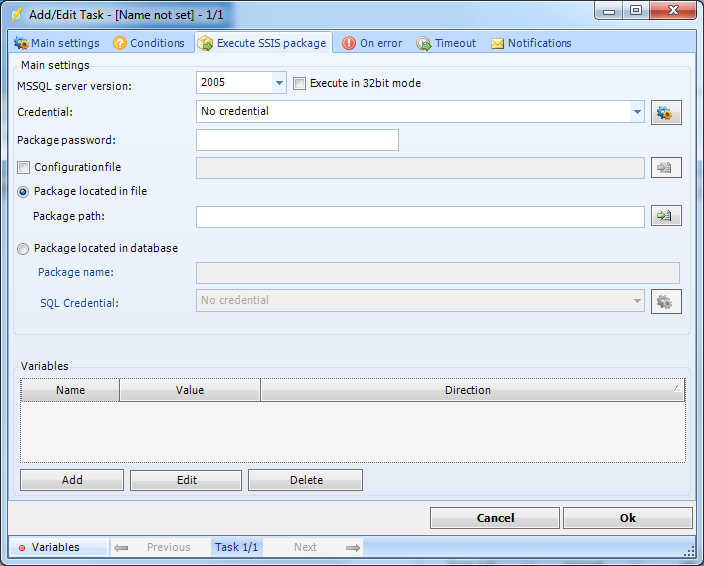The image size is (704, 566).
Task: Open the Notifications tab
Action: tap(531, 43)
